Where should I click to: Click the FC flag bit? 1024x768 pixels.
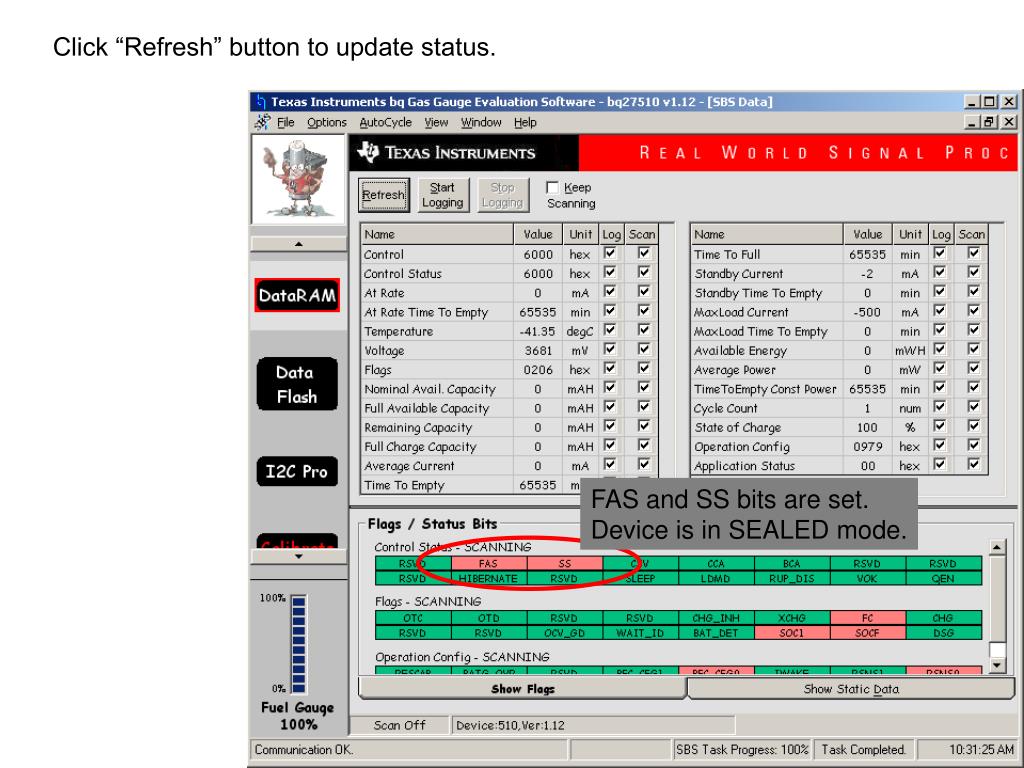coord(867,618)
